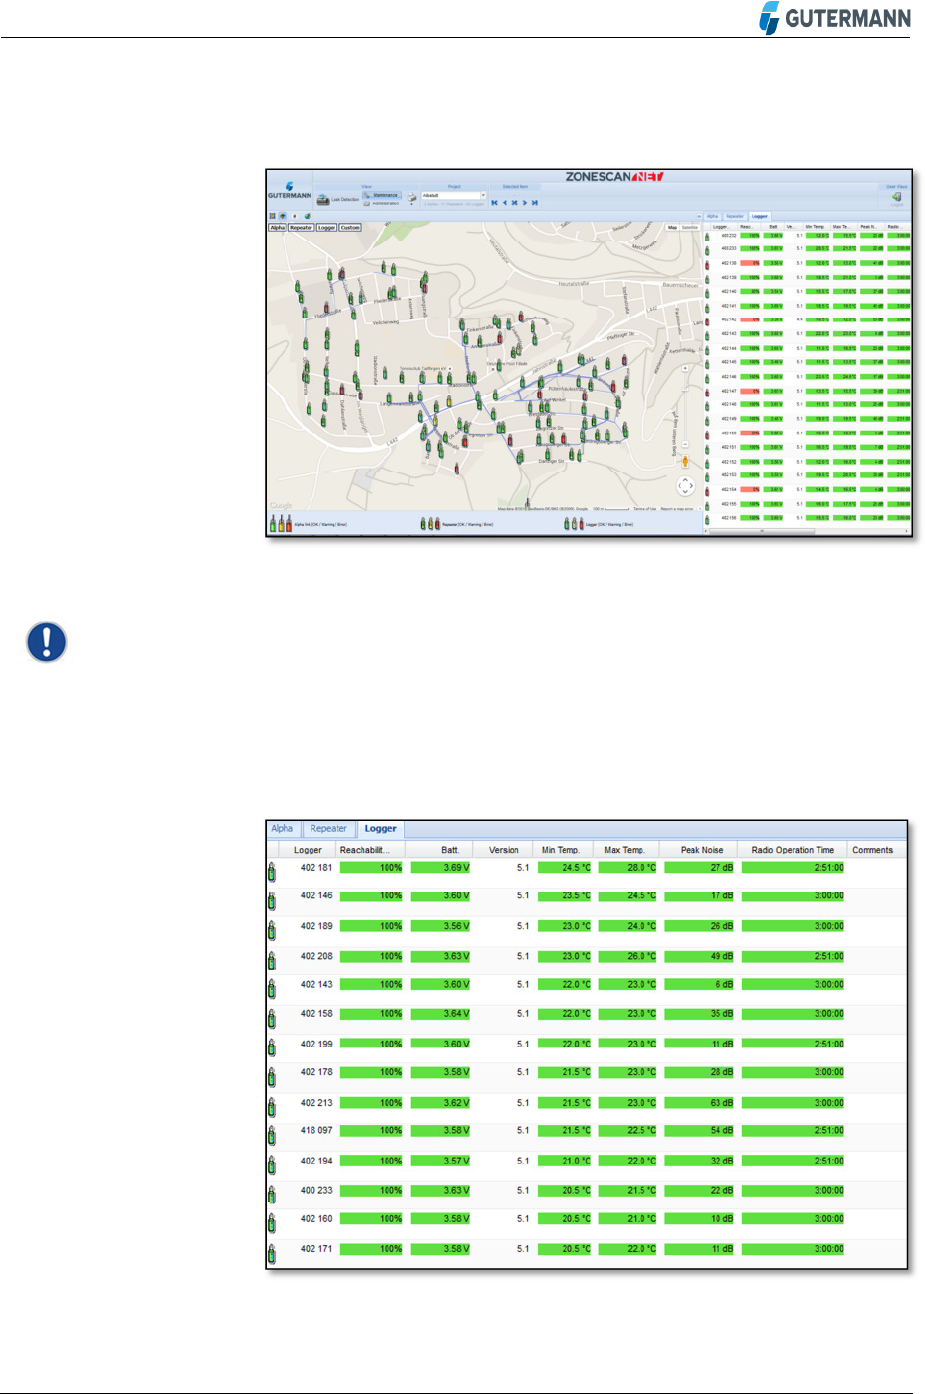925x1394 pixels.
Task: Click the Version column header
Action: click(503, 850)
